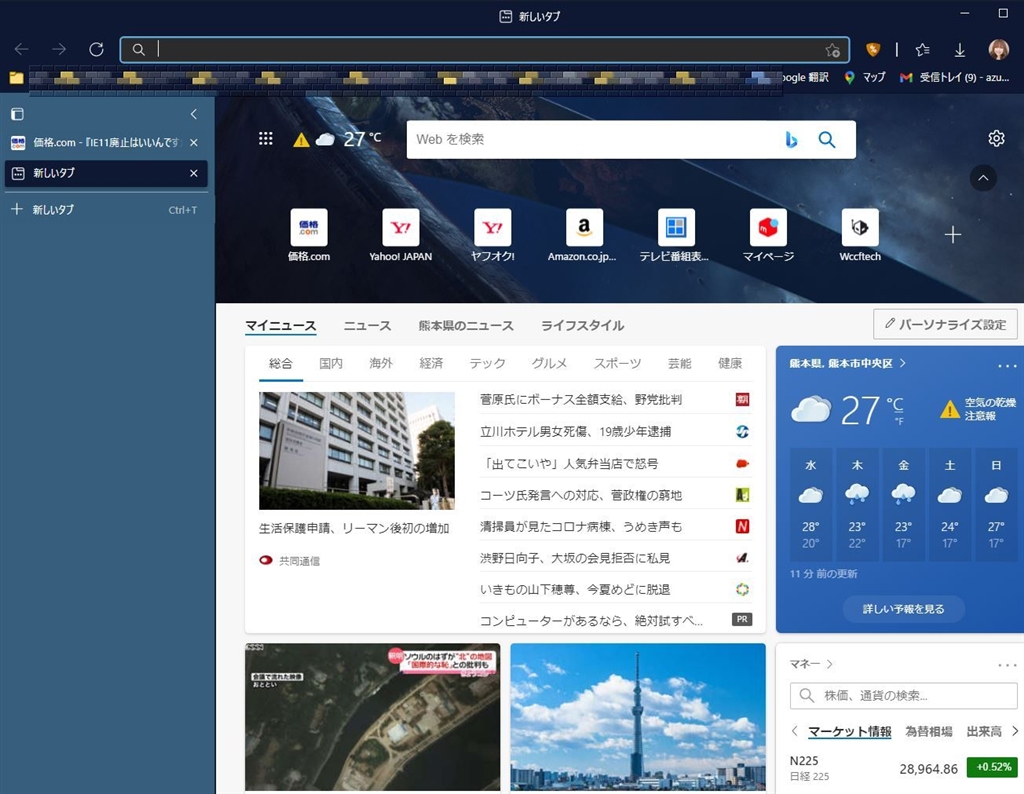Open money card more options dots
Image resolution: width=1024 pixels, height=794 pixels.
click(1007, 665)
